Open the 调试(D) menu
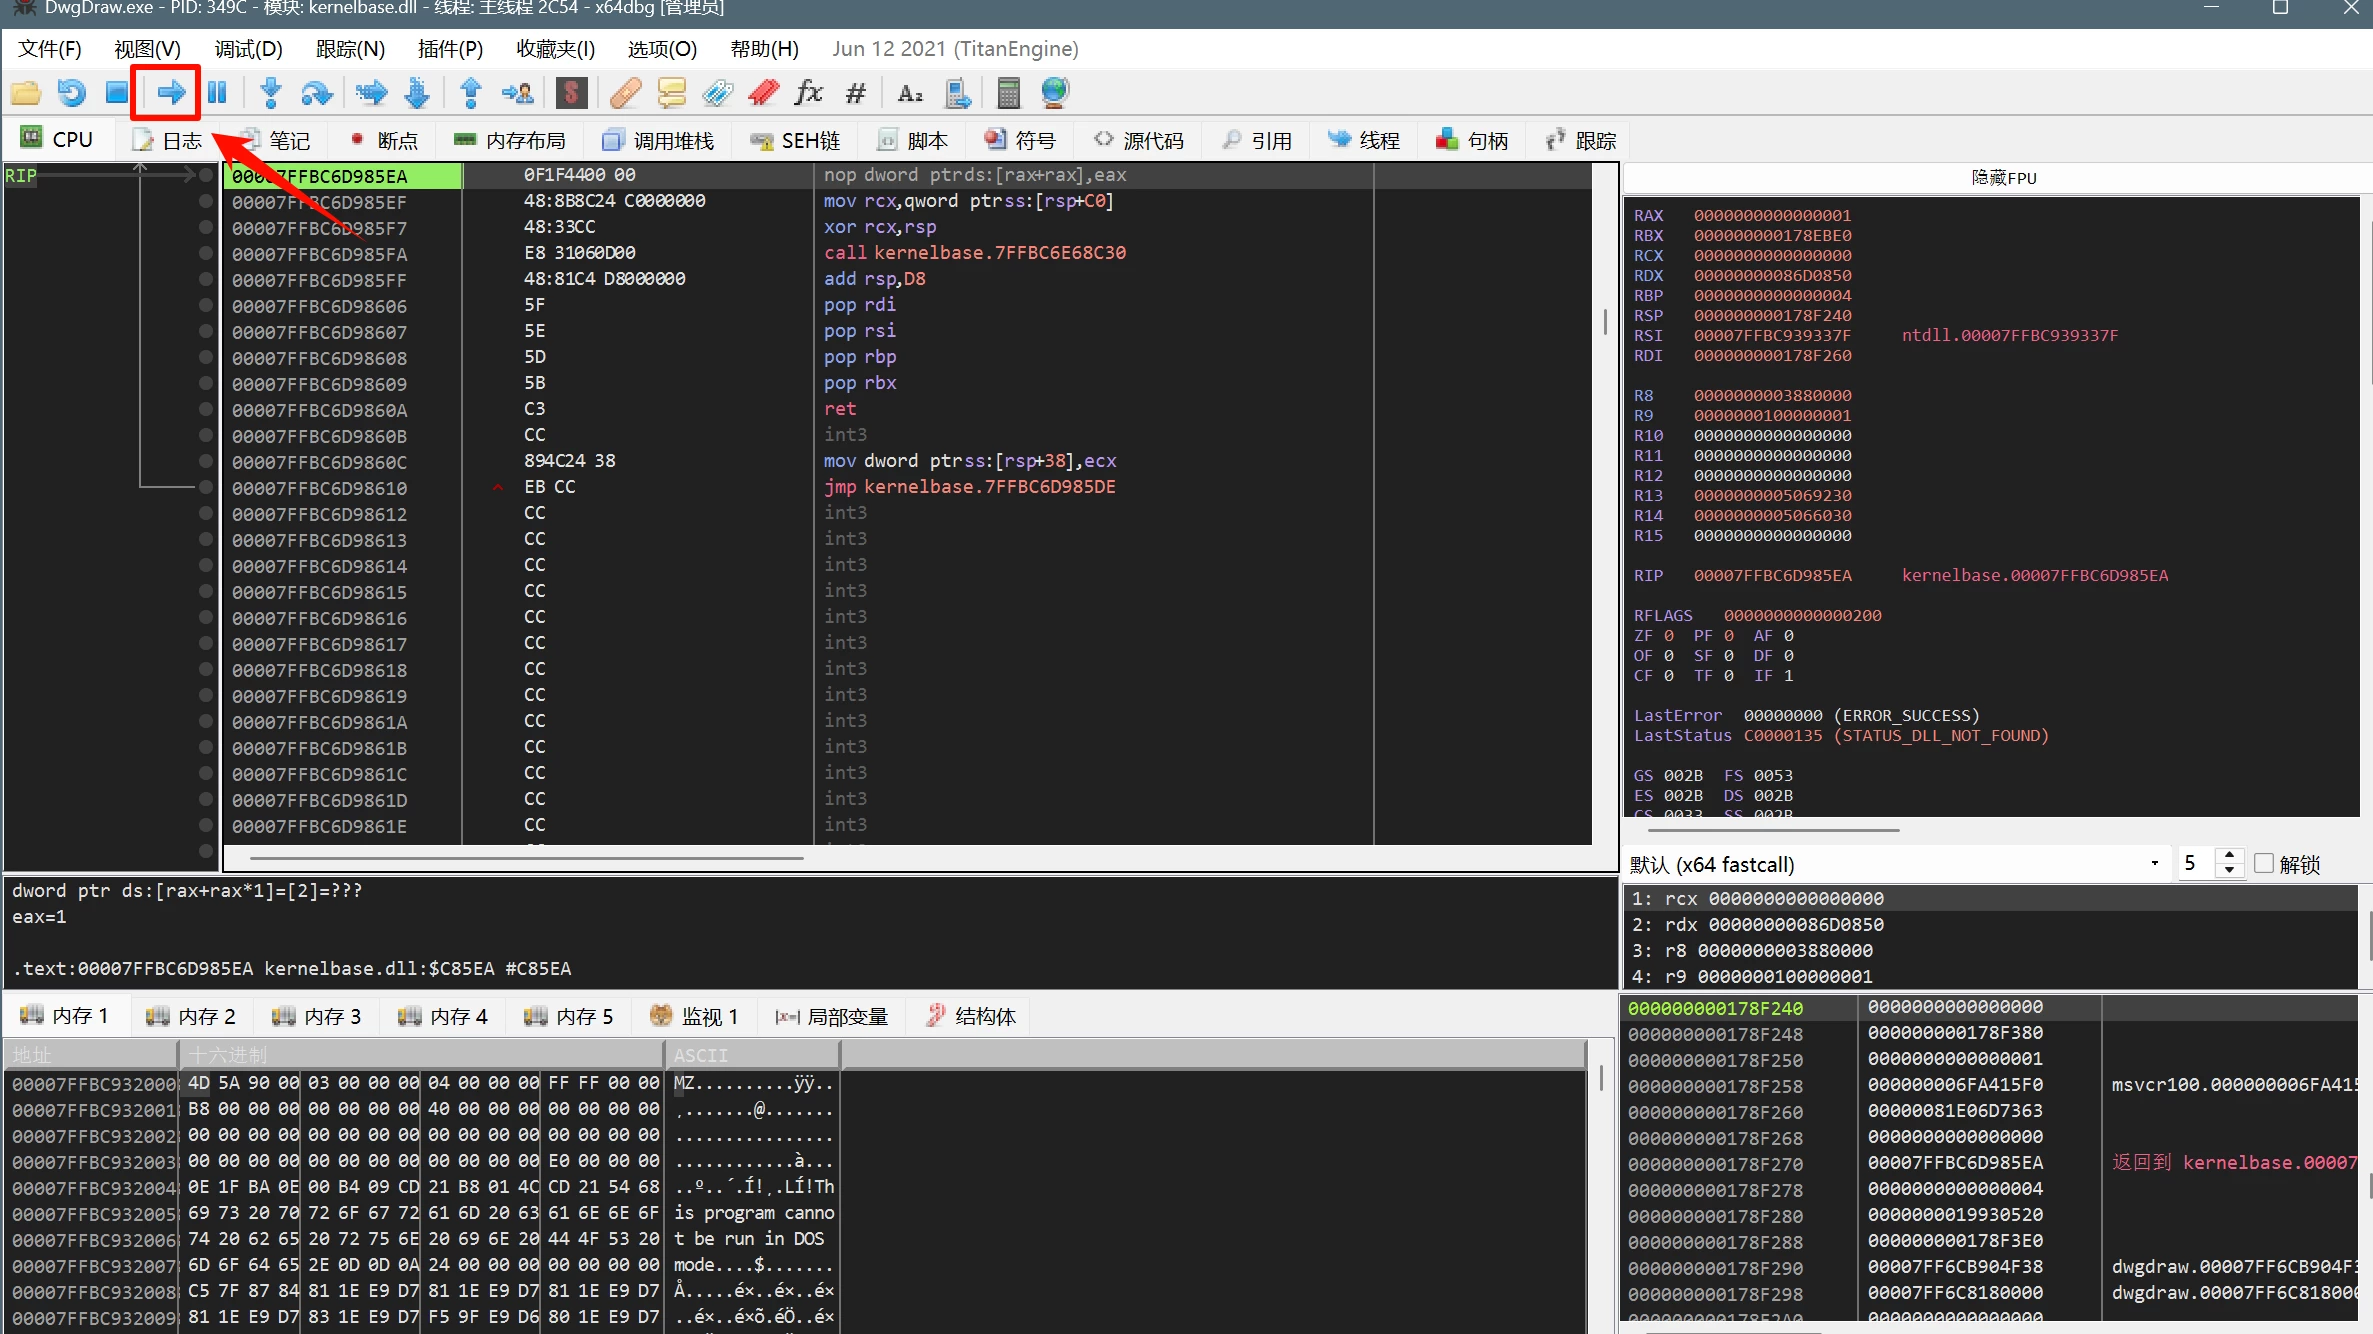This screenshot has width=2373, height=1334. [248, 49]
